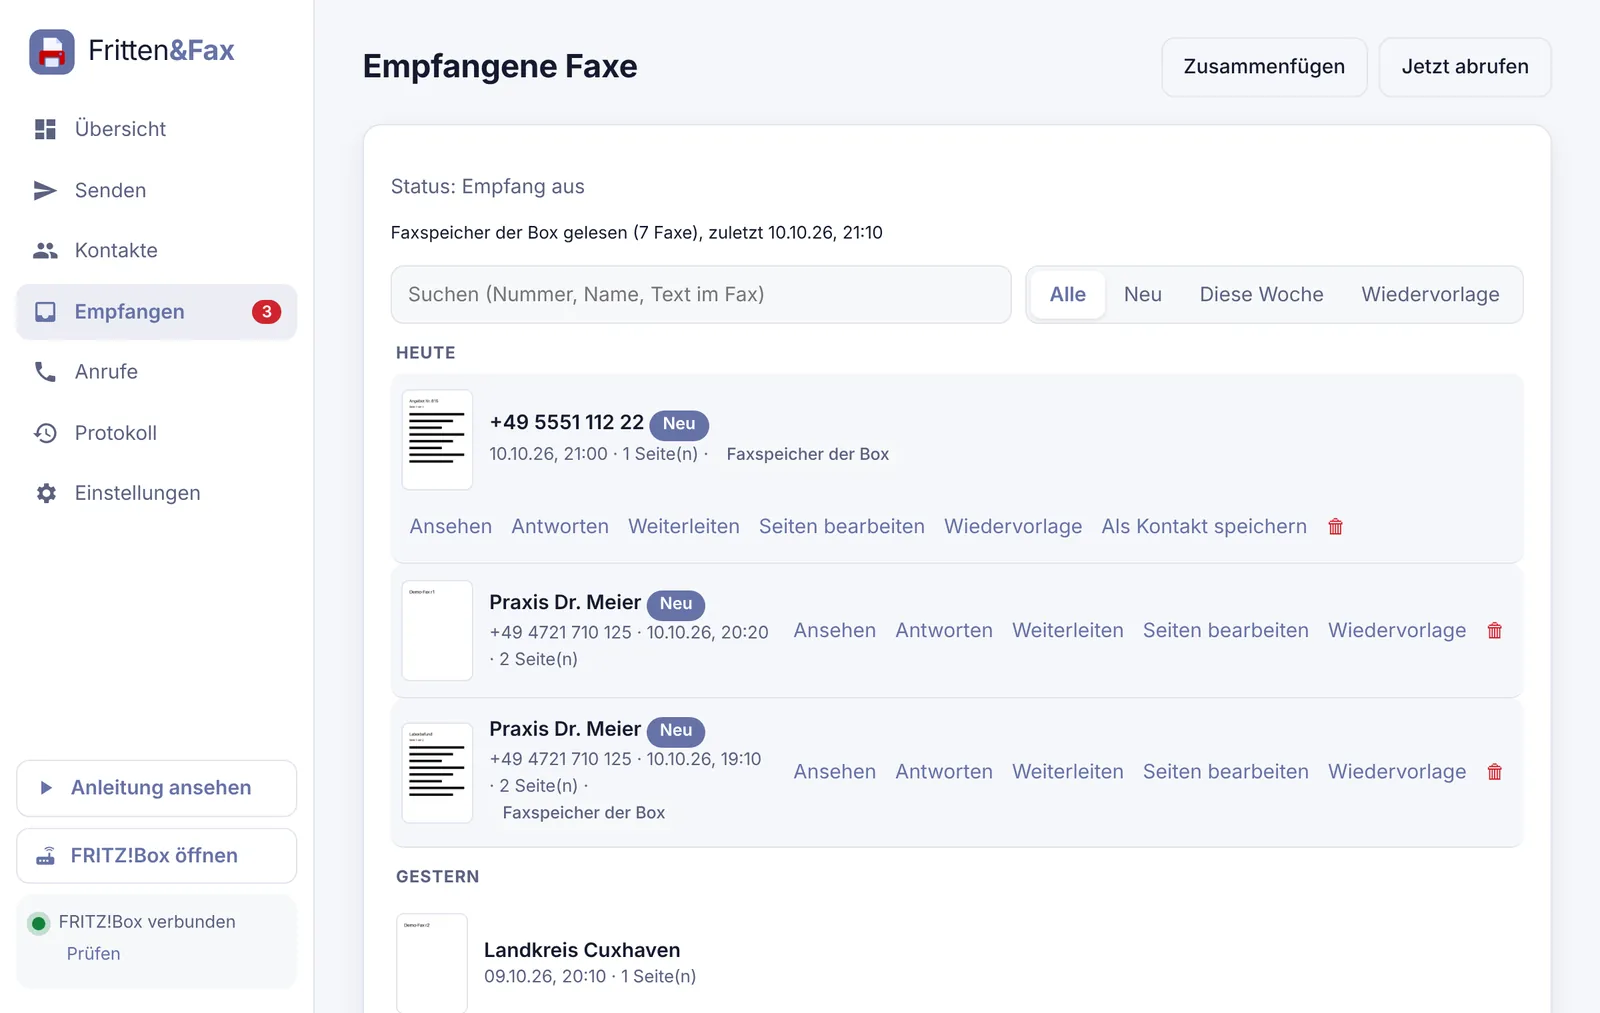Click the Fritten&Fax logo icon
Screen dimensions: 1600x1013
coord(52,52)
